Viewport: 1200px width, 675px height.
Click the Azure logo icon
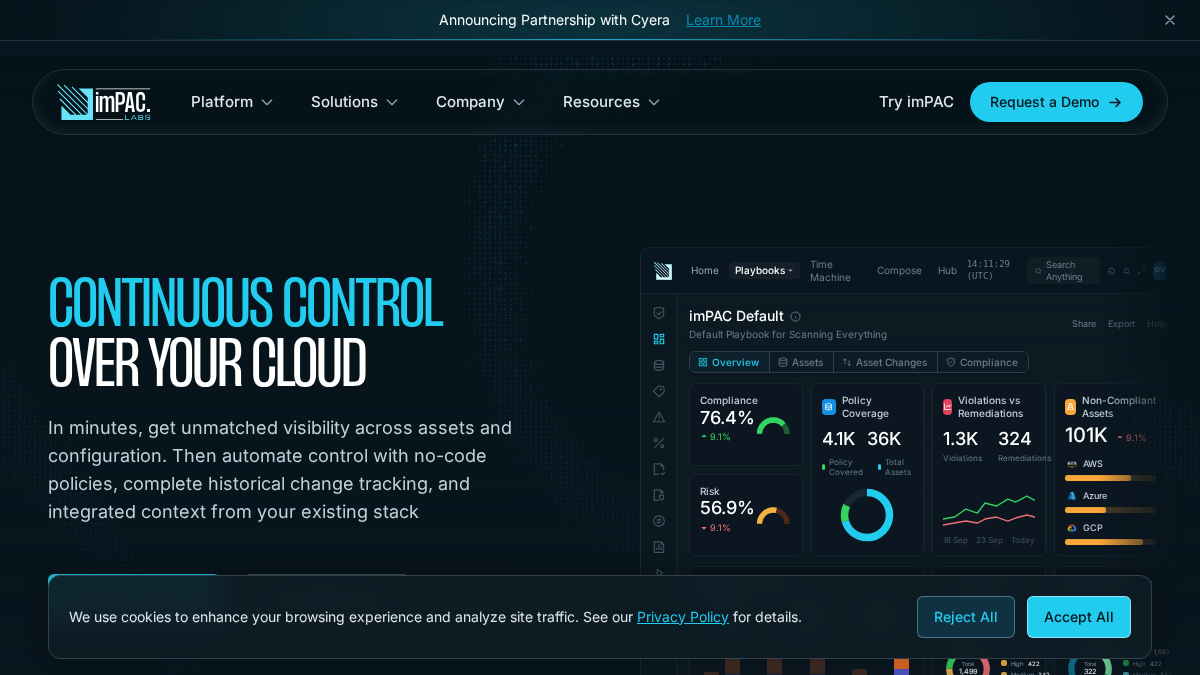point(1072,496)
